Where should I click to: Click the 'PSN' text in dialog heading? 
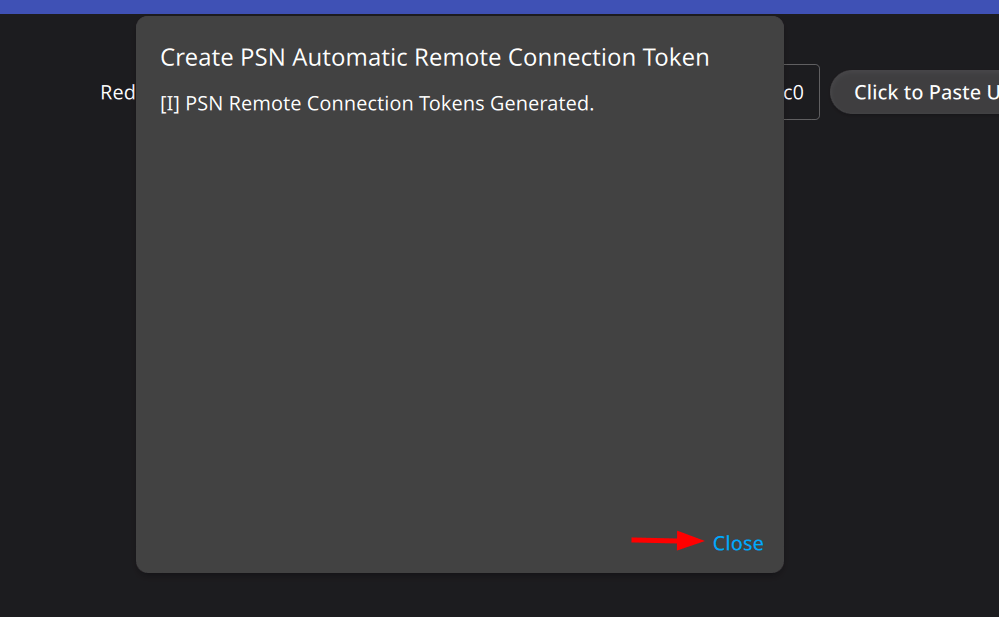tap(262, 57)
